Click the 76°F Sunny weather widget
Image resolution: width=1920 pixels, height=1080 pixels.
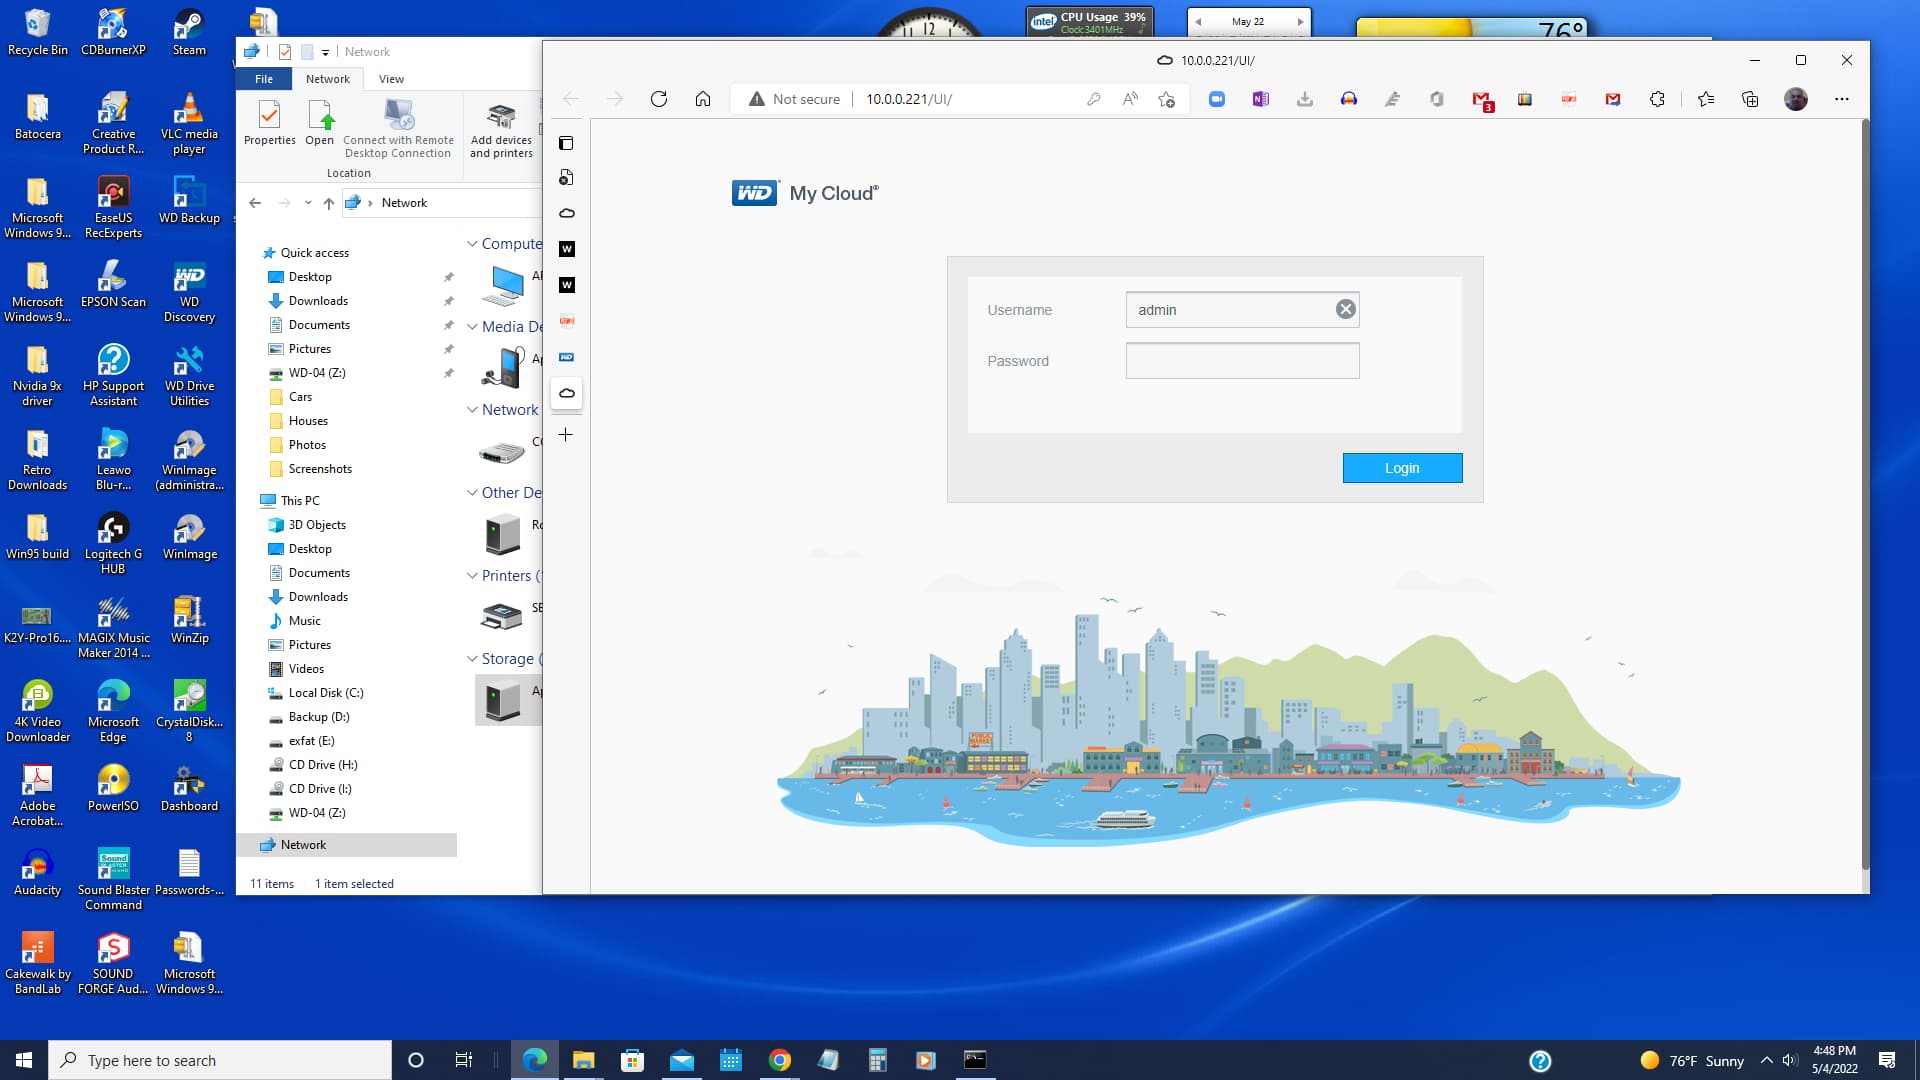point(1692,1060)
